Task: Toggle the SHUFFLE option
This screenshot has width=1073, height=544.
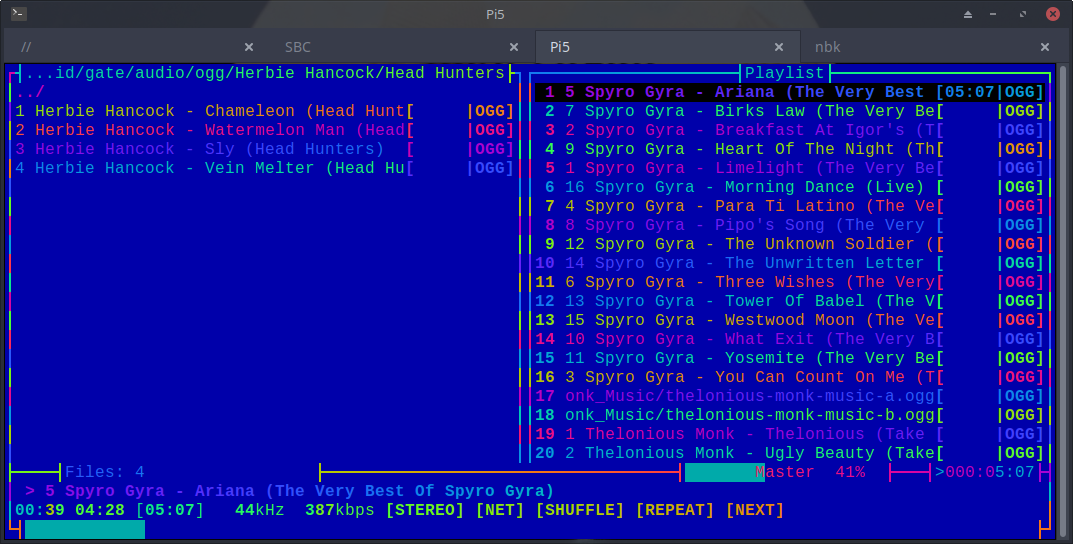Action: (x=580, y=510)
